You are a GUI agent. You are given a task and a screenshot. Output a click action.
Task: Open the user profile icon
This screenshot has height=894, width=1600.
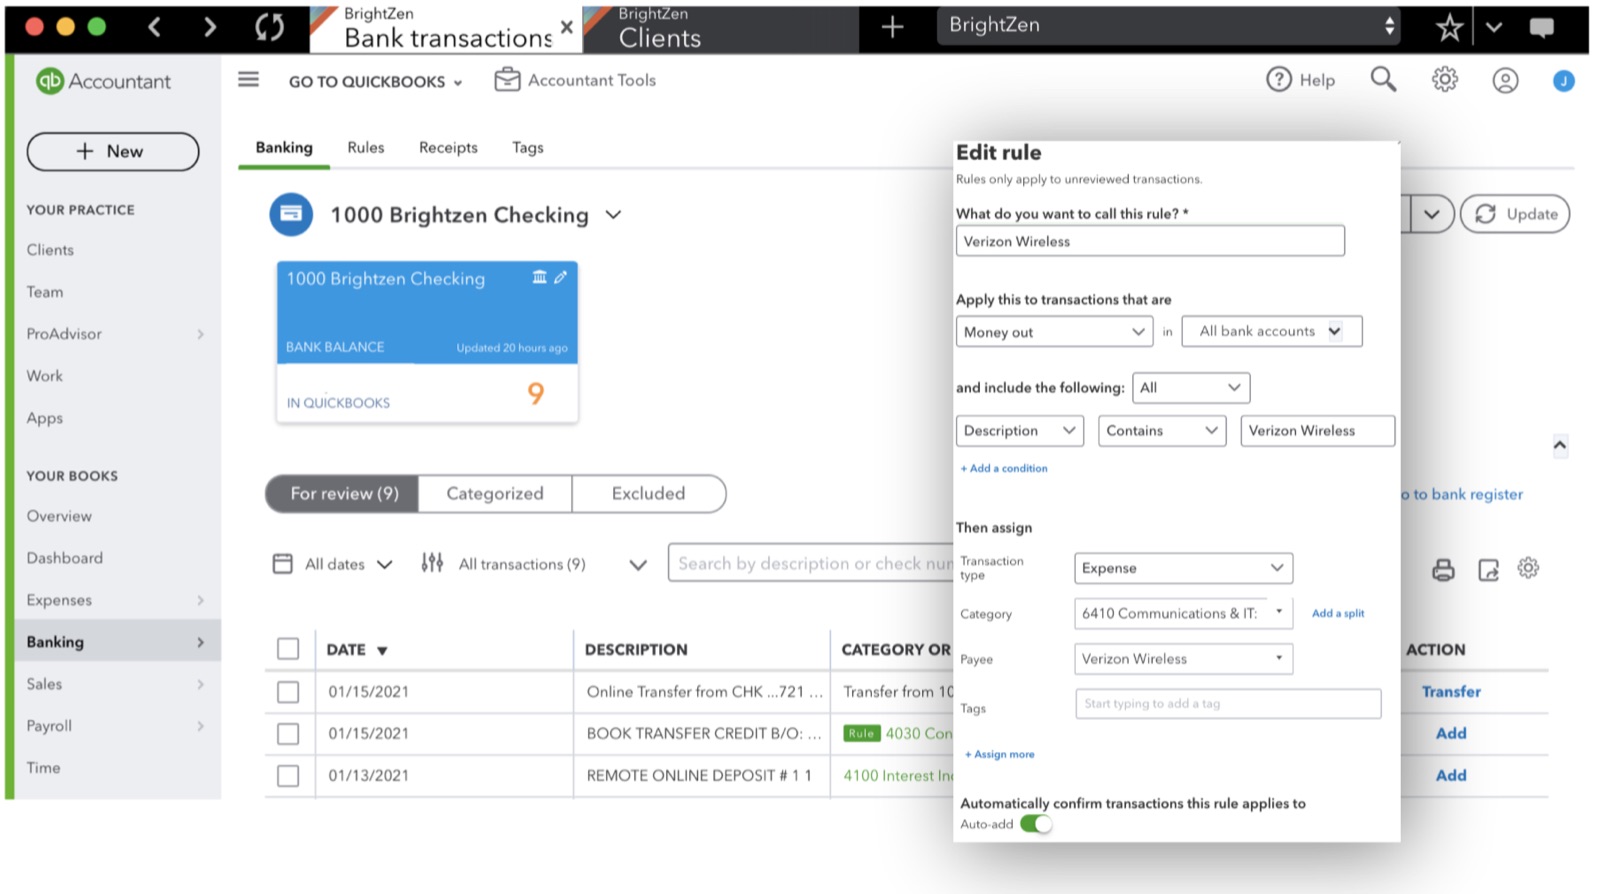point(1505,80)
